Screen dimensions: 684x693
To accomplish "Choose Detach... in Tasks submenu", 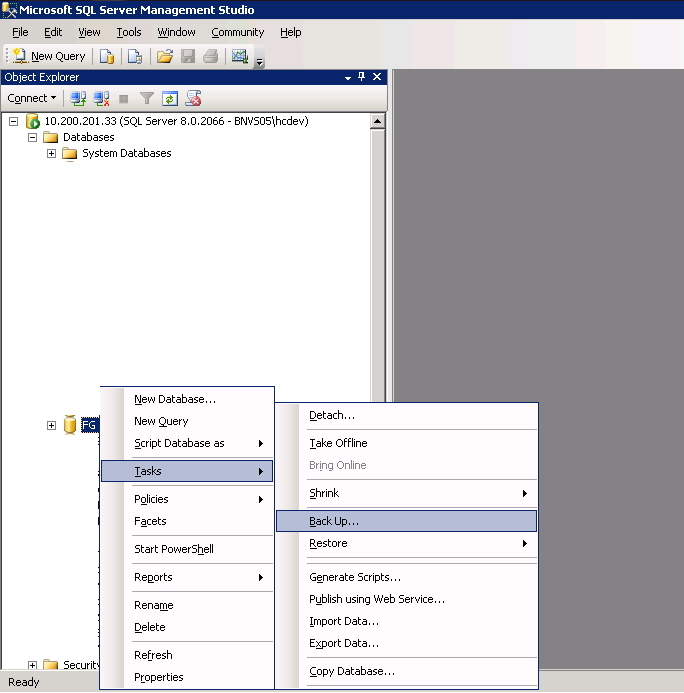I will point(407,415).
